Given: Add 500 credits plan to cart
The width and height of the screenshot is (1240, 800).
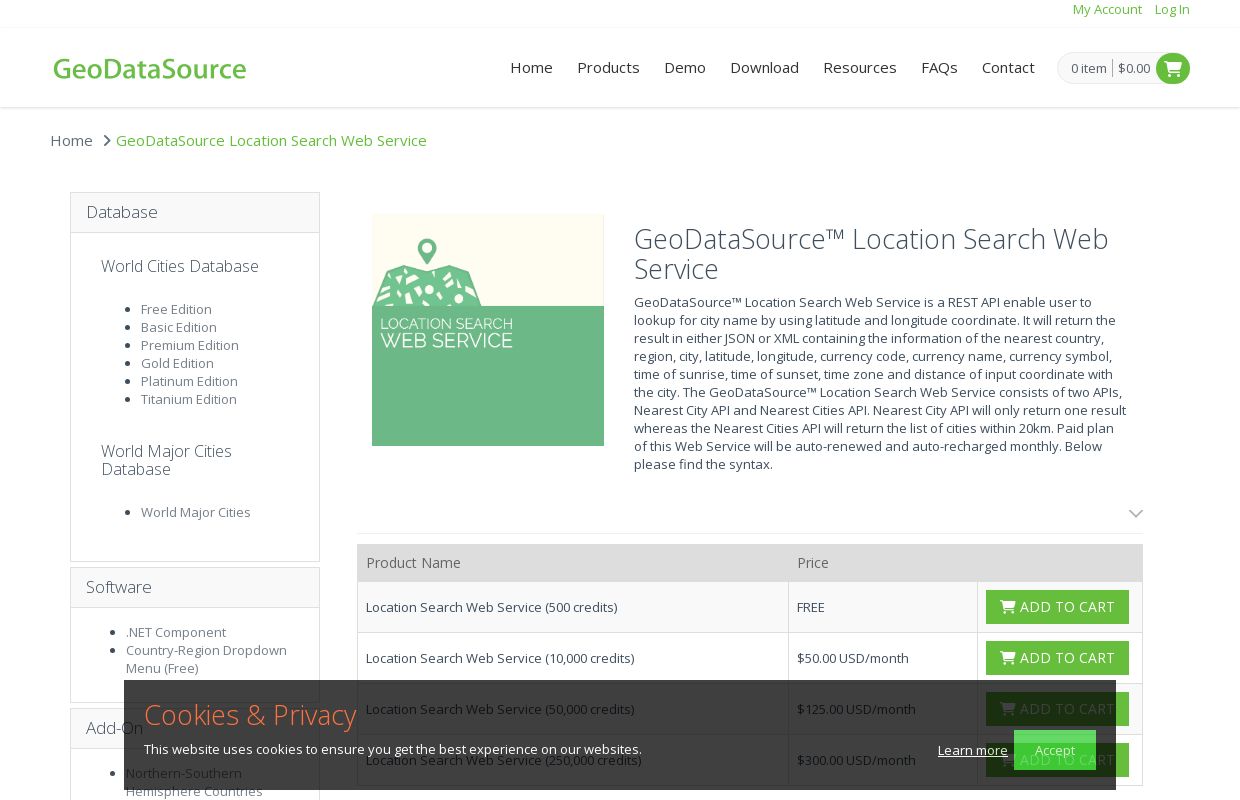Looking at the screenshot, I should pyautogui.click(x=1057, y=607).
